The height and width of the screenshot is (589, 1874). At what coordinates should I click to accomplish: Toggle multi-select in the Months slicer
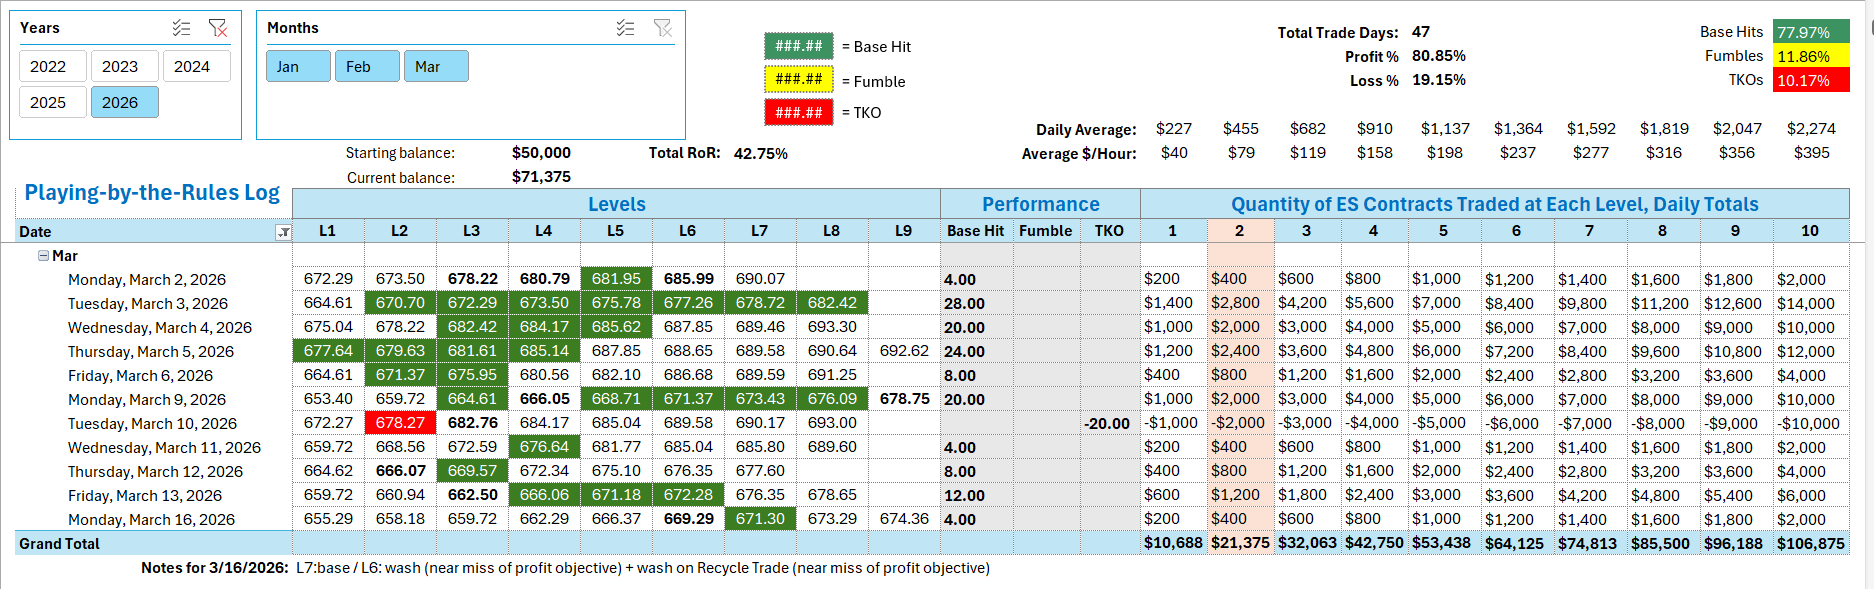pos(625,28)
